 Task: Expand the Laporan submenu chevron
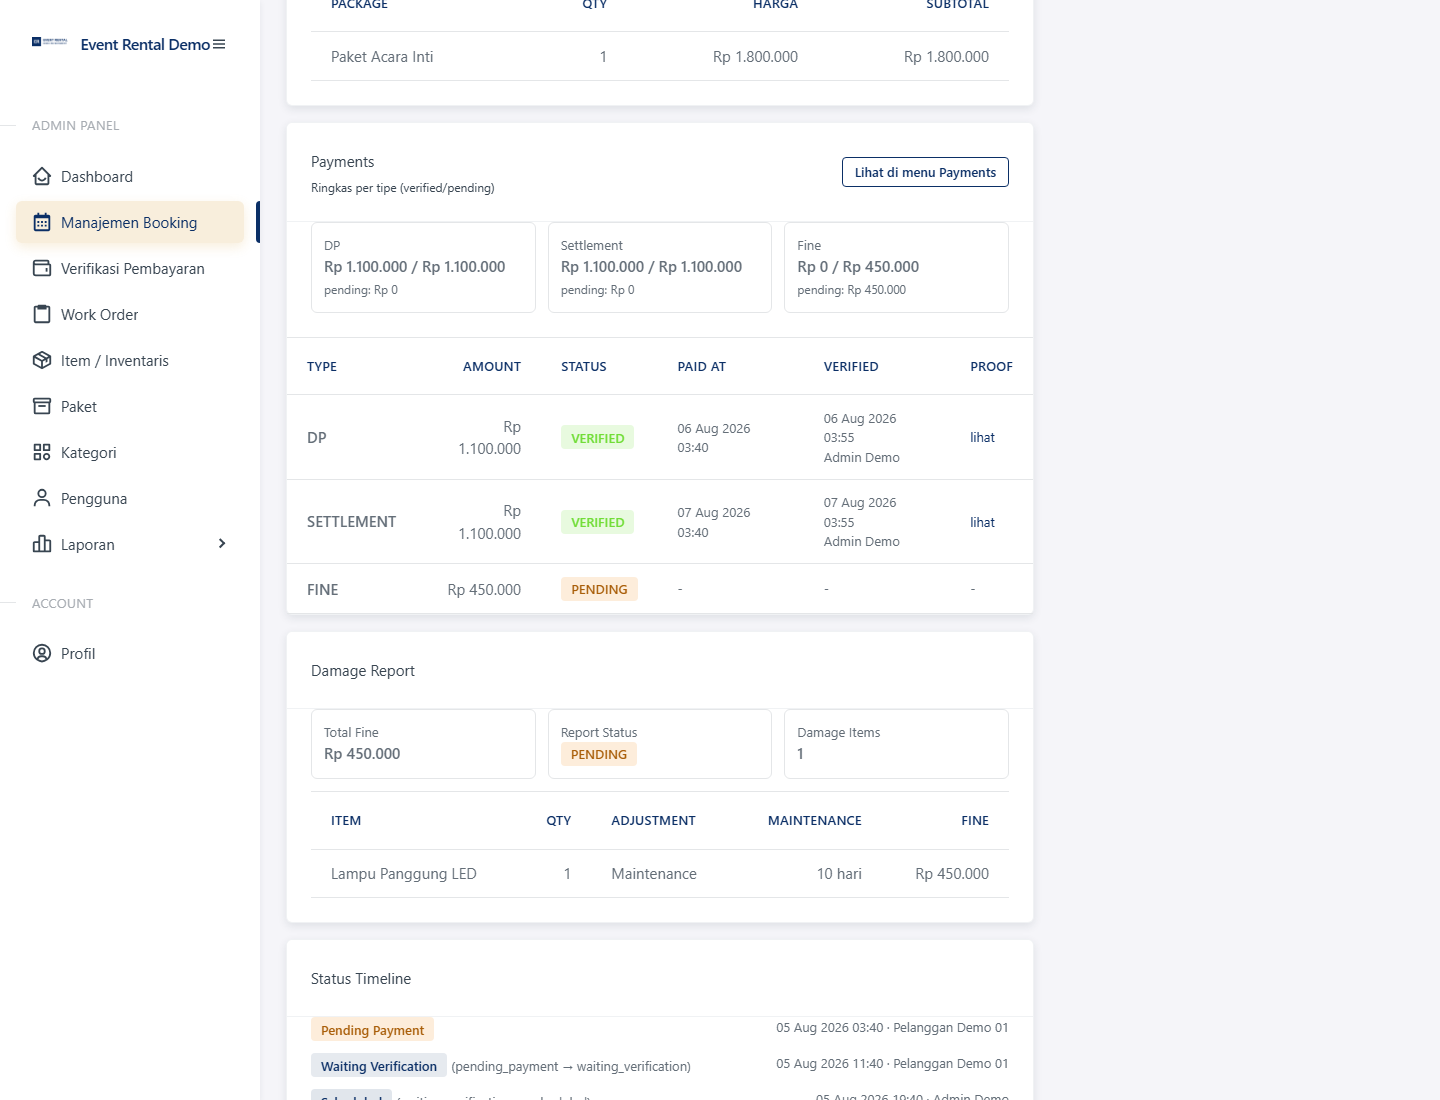(222, 544)
